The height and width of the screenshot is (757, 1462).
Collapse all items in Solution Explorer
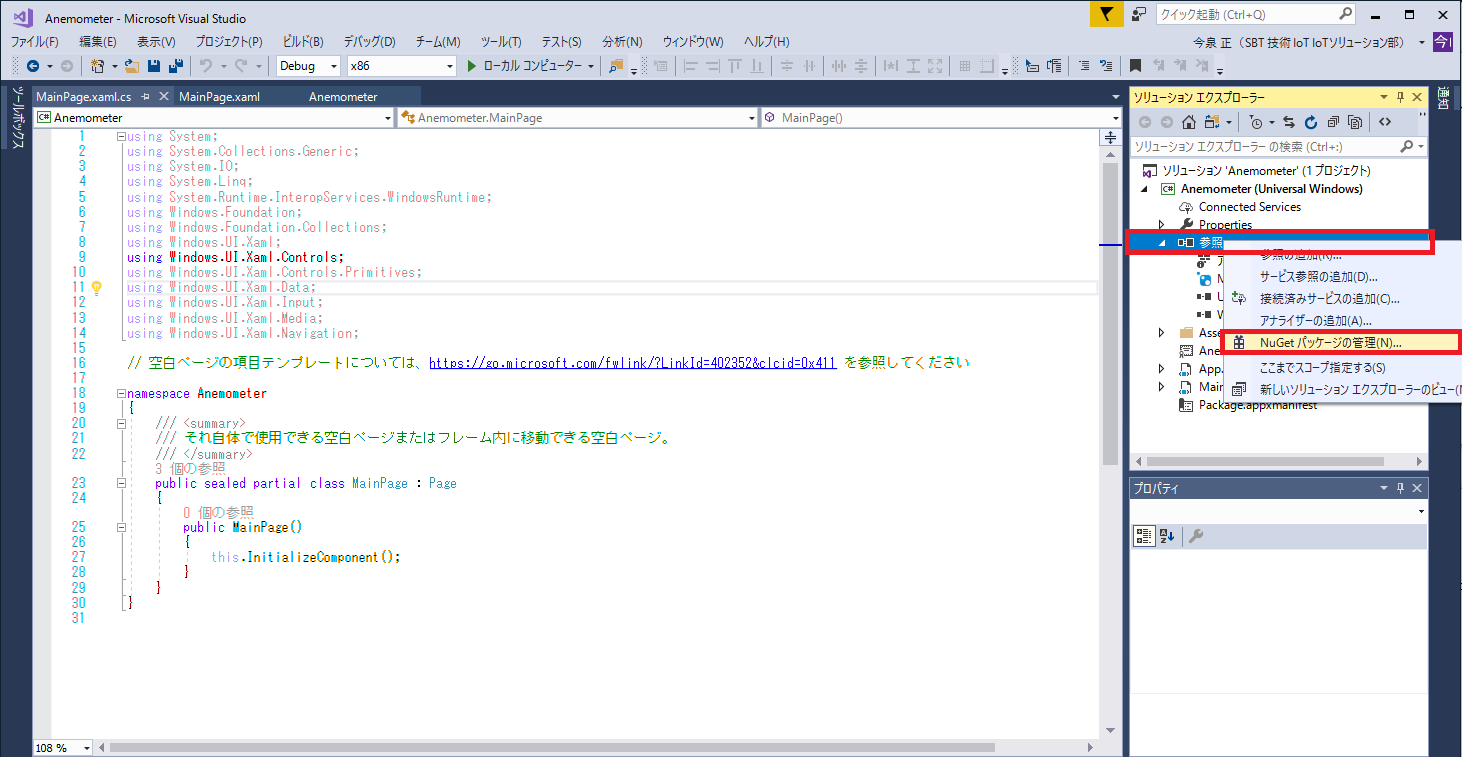[1333, 122]
